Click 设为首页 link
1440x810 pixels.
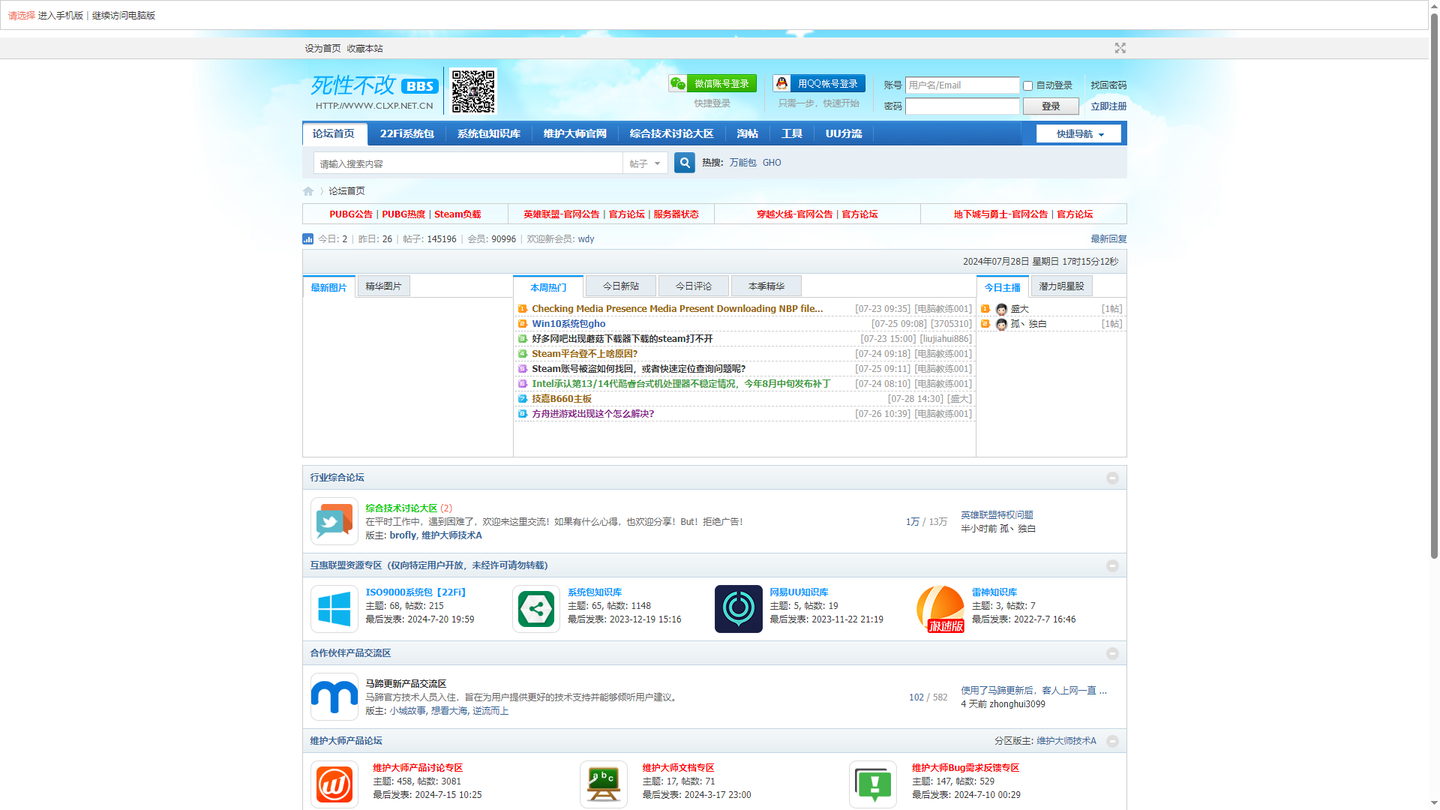pos(323,49)
